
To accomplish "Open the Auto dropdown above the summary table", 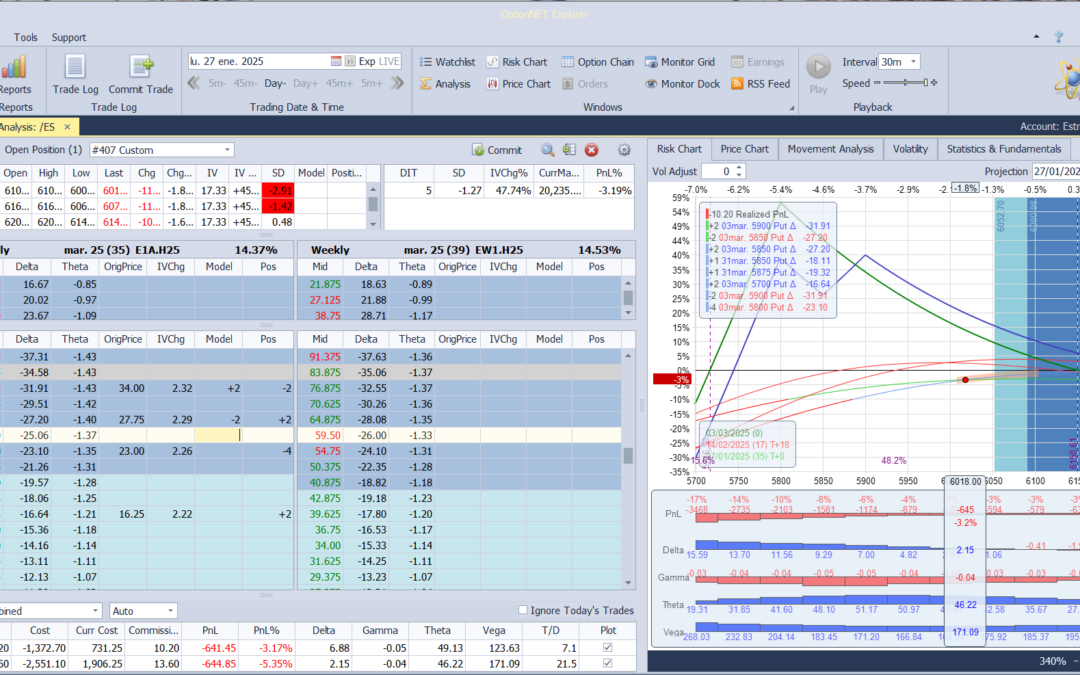I will [x=170, y=611].
